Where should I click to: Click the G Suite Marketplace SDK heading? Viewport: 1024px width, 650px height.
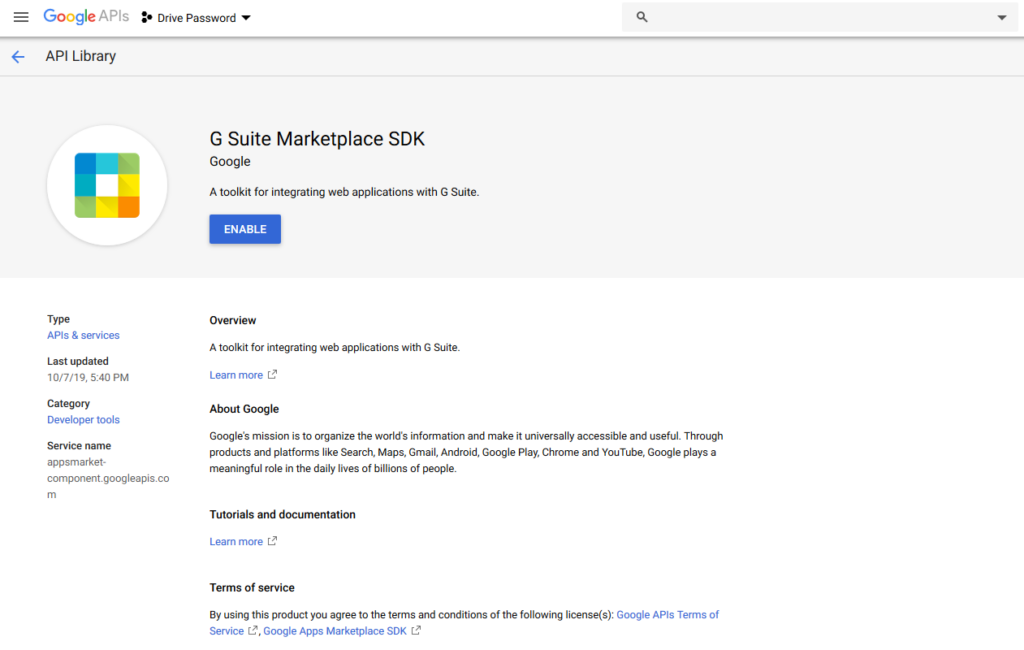[317, 139]
